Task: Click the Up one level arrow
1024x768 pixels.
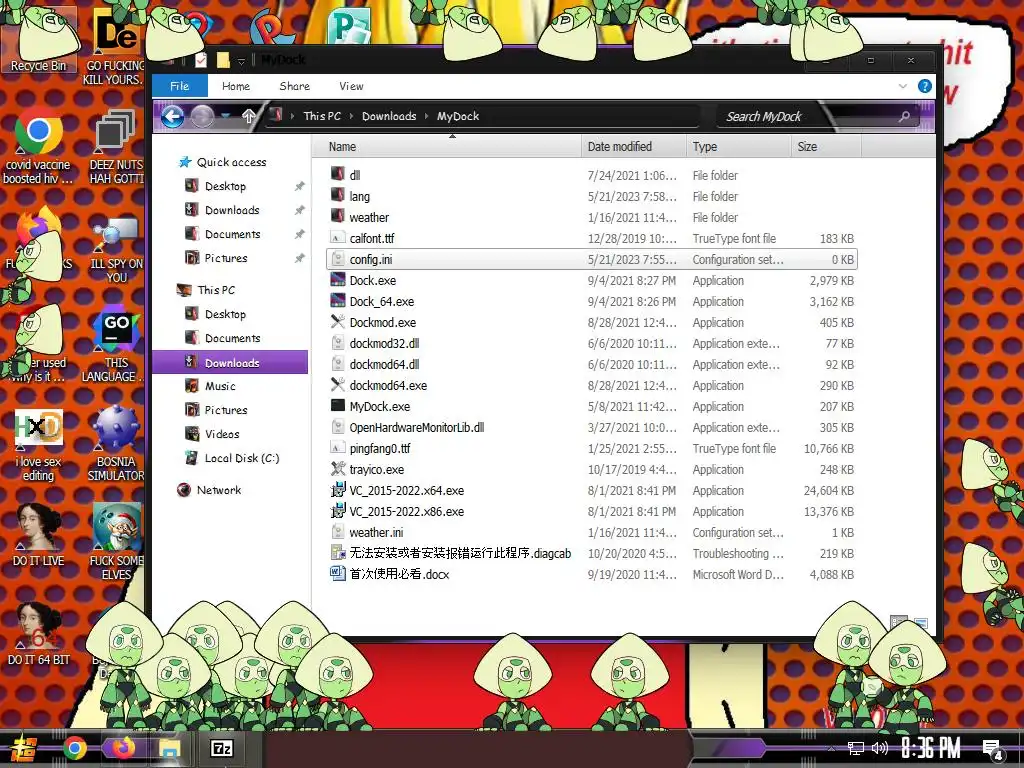Action: tap(249, 117)
